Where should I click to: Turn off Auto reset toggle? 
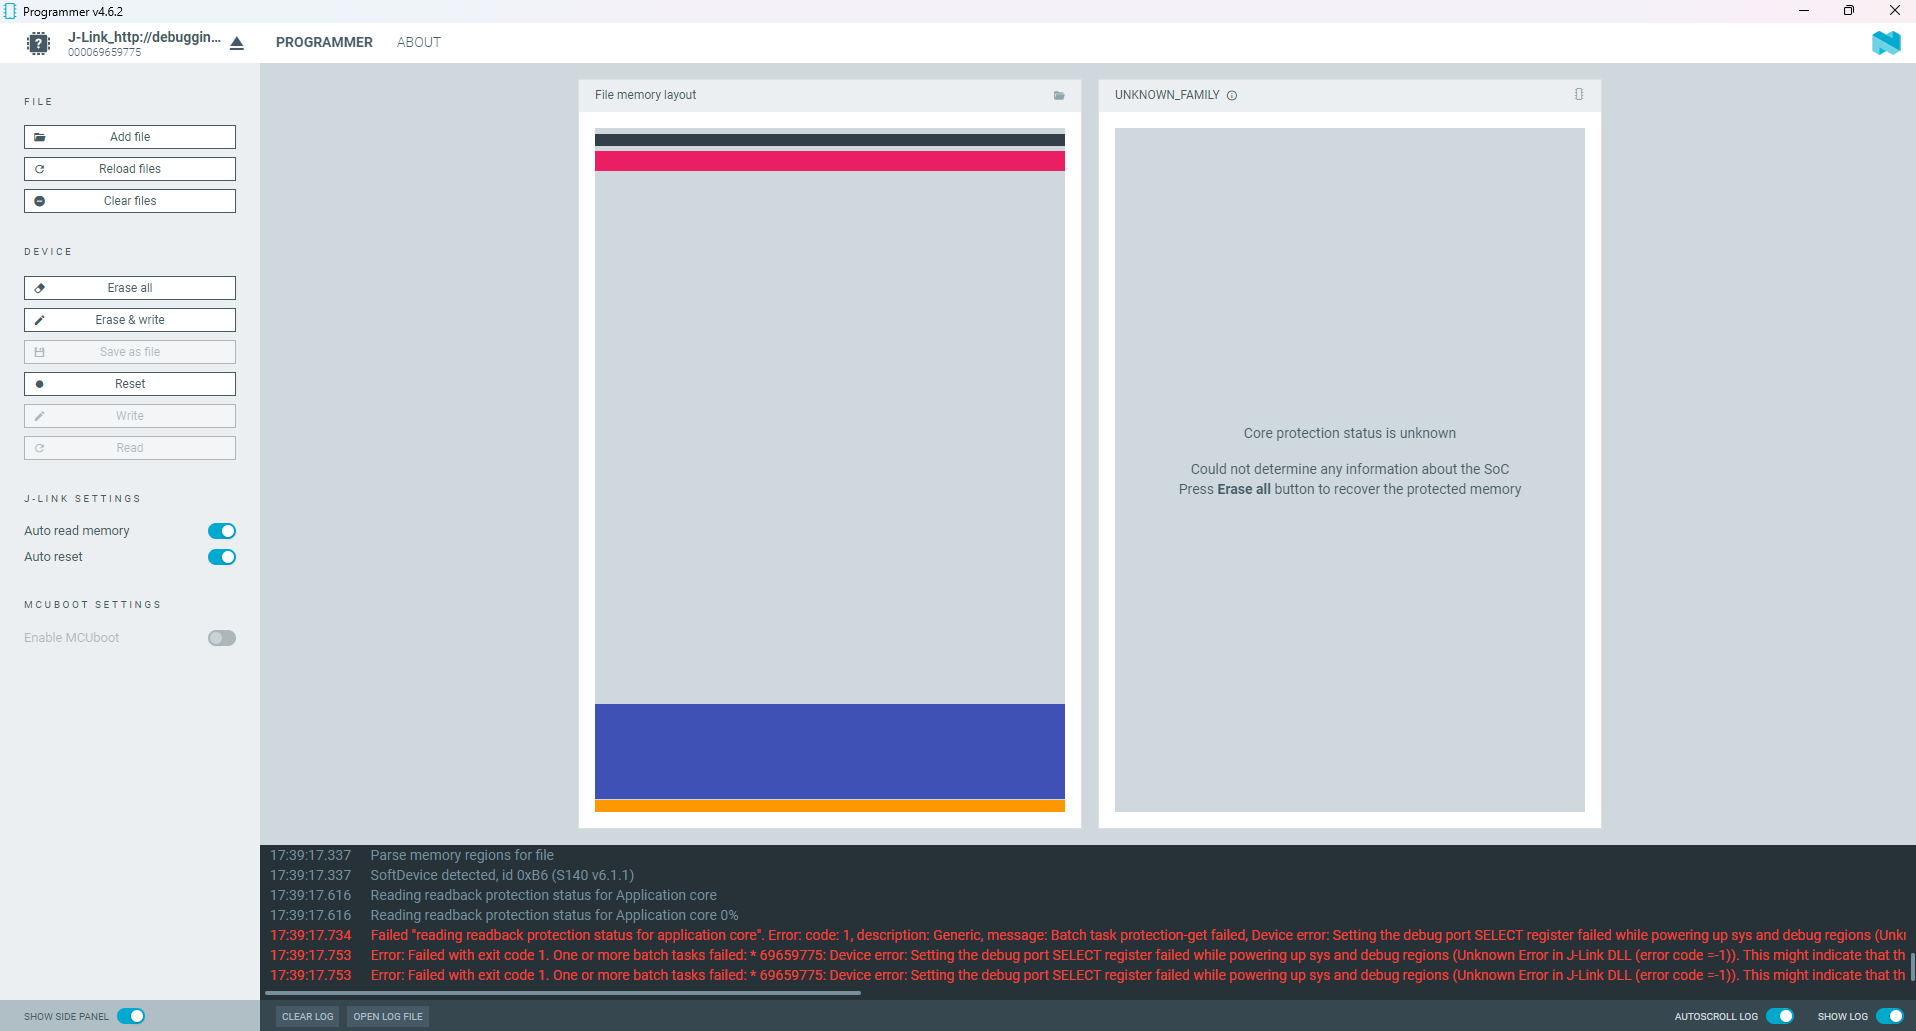coord(221,557)
